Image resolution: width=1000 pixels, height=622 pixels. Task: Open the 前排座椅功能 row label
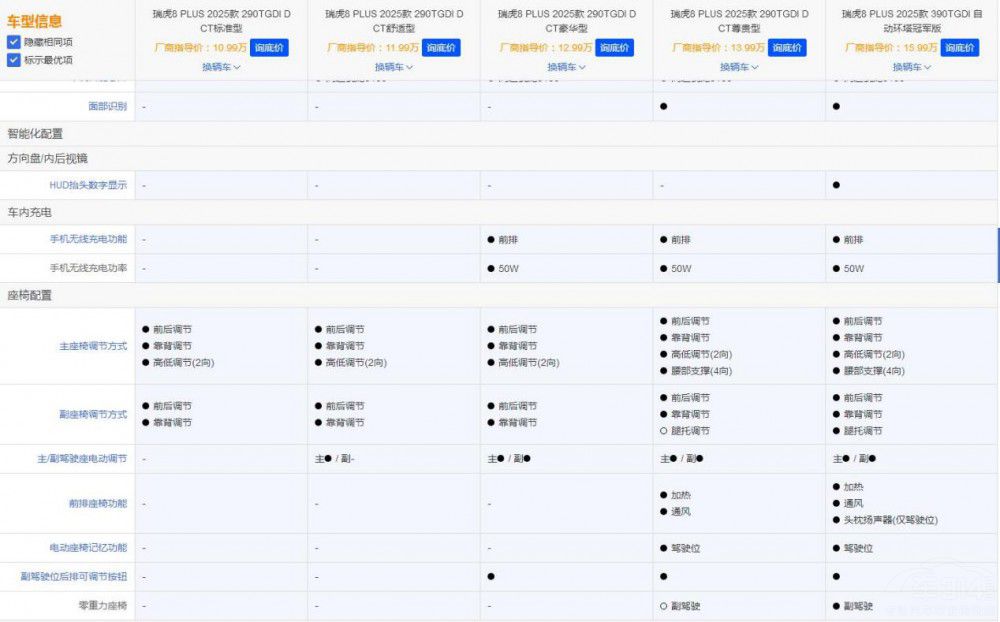tap(98, 503)
